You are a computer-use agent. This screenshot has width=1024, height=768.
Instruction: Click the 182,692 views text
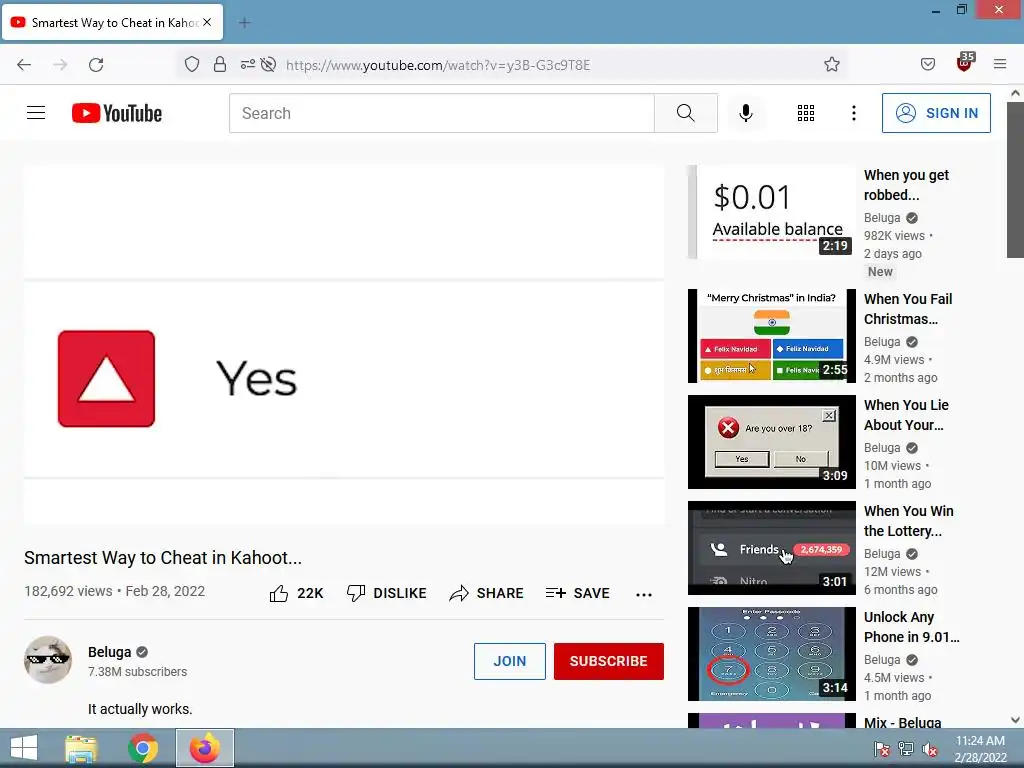point(68,591)
